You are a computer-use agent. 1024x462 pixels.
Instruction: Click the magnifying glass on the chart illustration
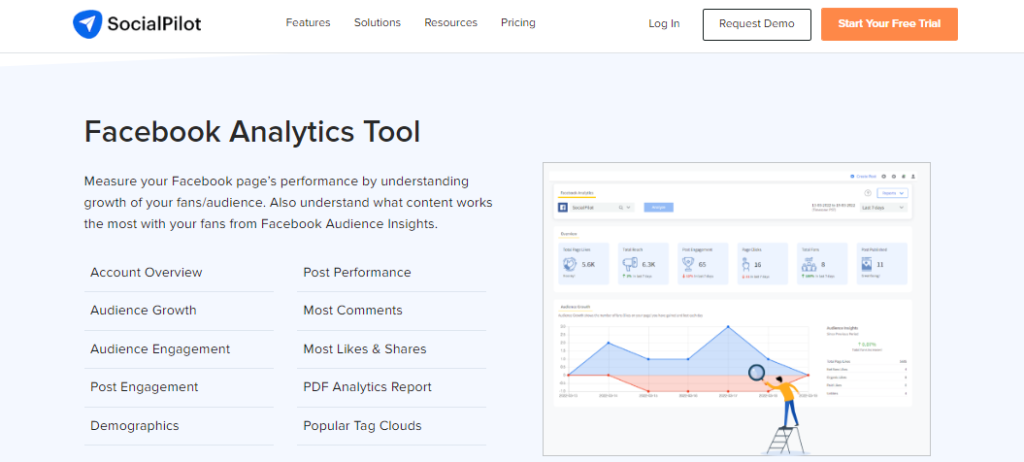point(757,372)
